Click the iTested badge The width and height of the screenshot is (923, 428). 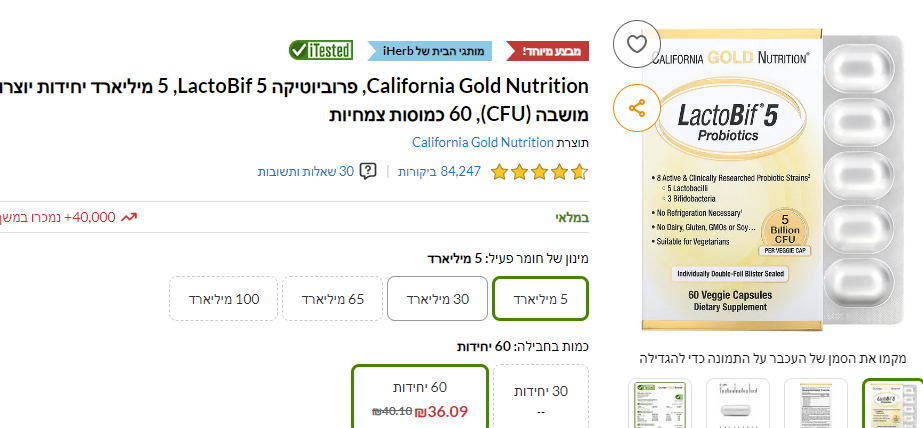coord(321,49)
